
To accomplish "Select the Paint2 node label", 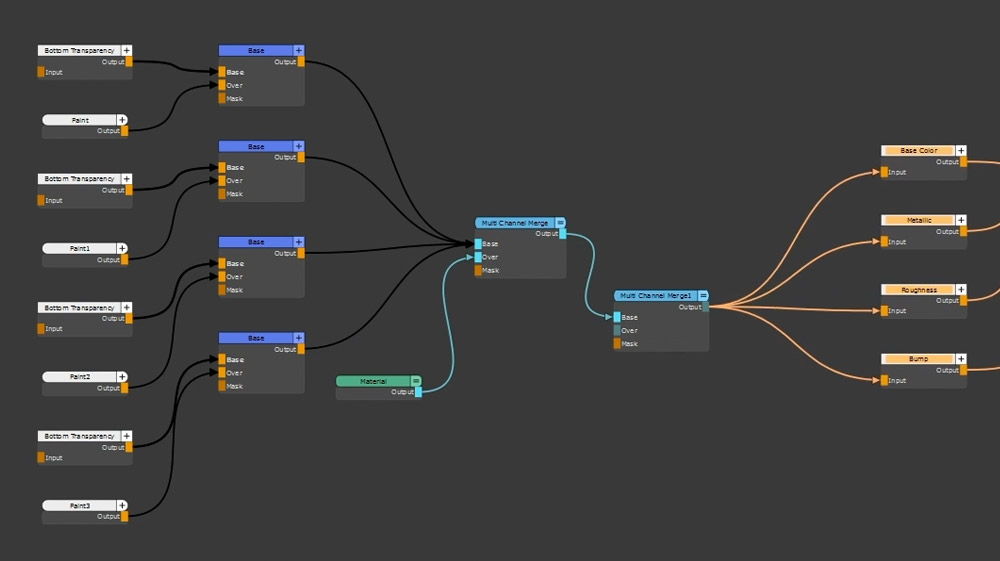I will (x=80, y=377).
